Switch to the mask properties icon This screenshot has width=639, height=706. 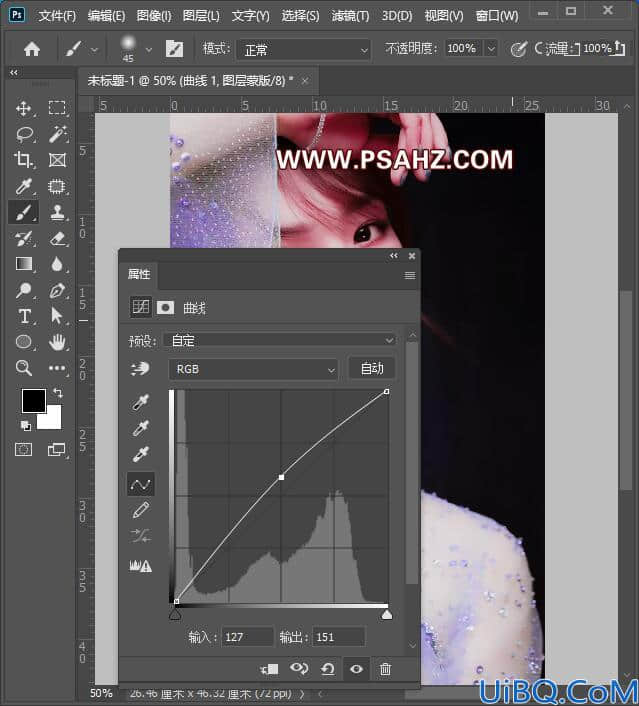click(x=165, y=308)
